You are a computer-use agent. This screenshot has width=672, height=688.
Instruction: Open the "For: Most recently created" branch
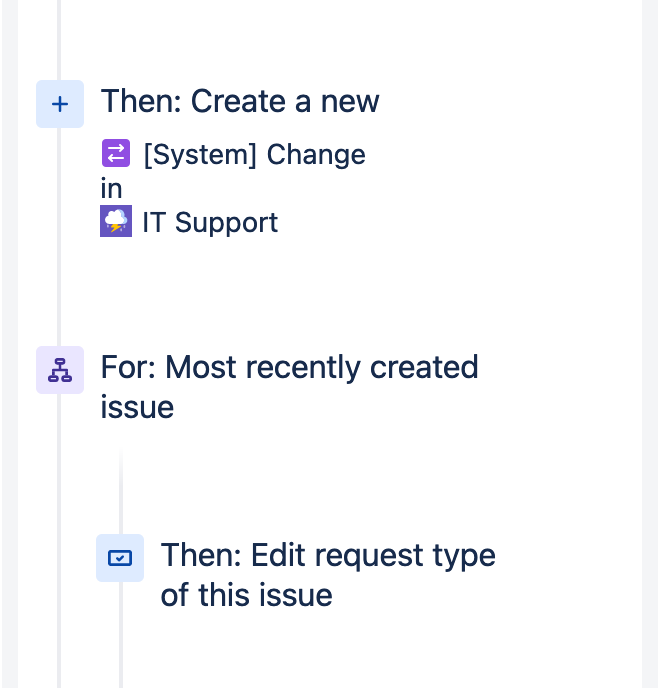tap(290, 367)
